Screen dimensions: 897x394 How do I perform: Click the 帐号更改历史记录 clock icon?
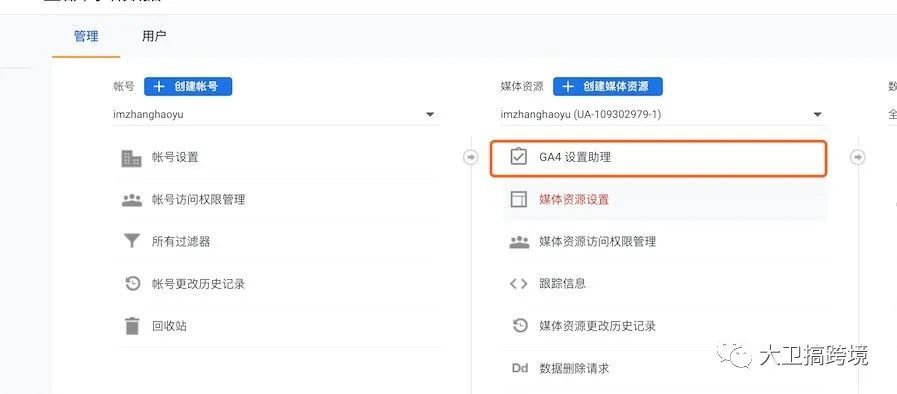click(x=132, y=284)
